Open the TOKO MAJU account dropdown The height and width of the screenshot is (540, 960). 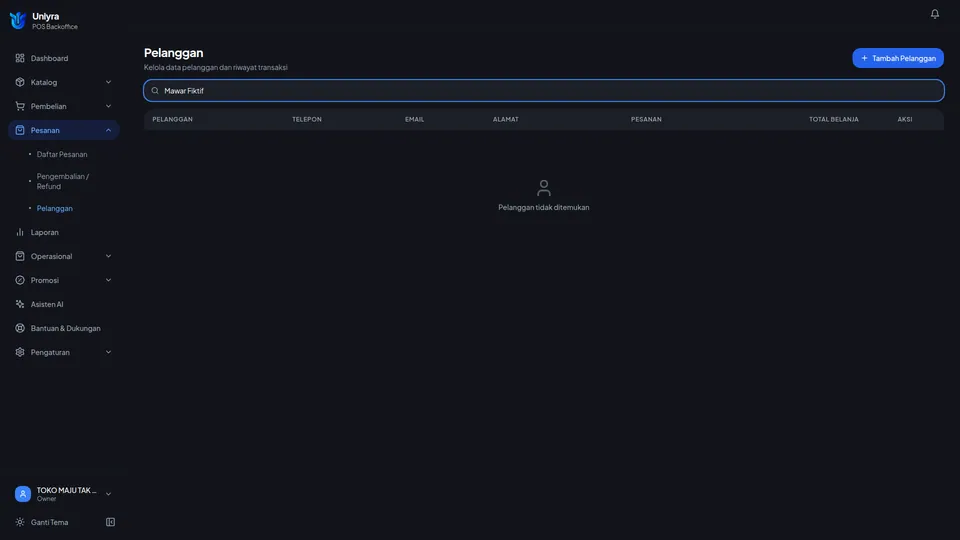(108, 494)
